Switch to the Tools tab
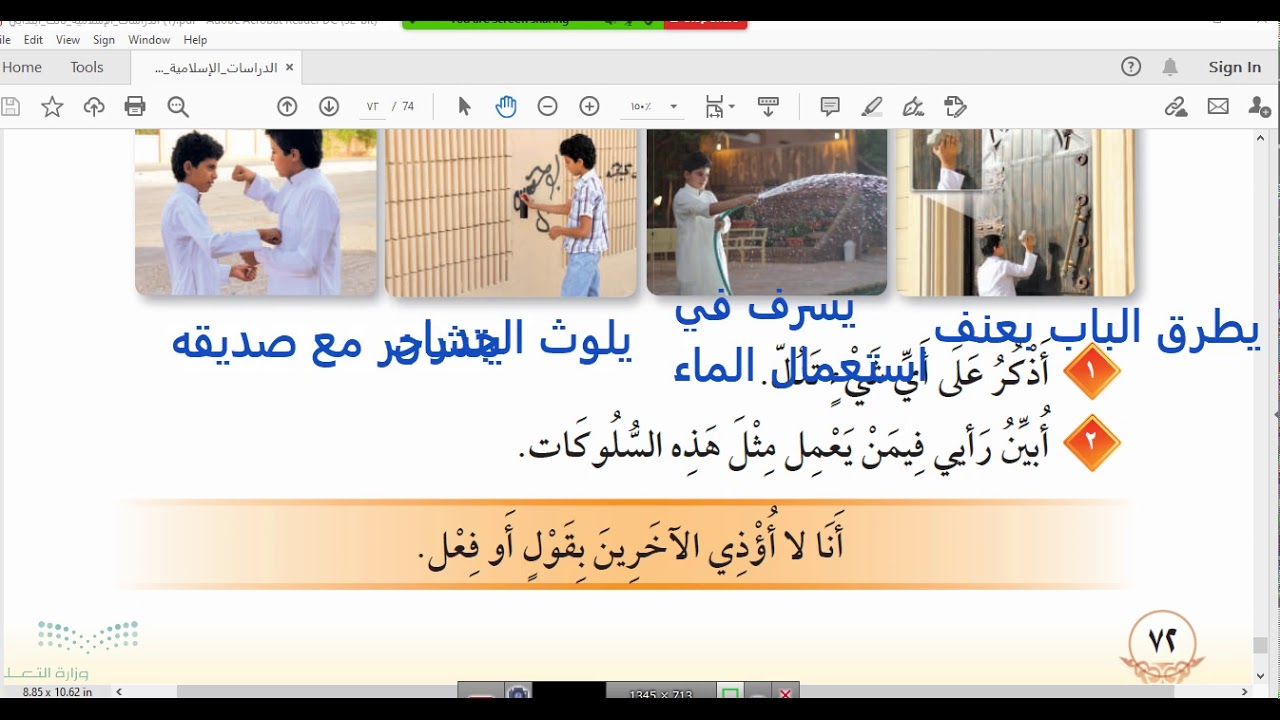Image resolution: width=1280 pixels, height=720 pixels. click(x=87, y=67)
